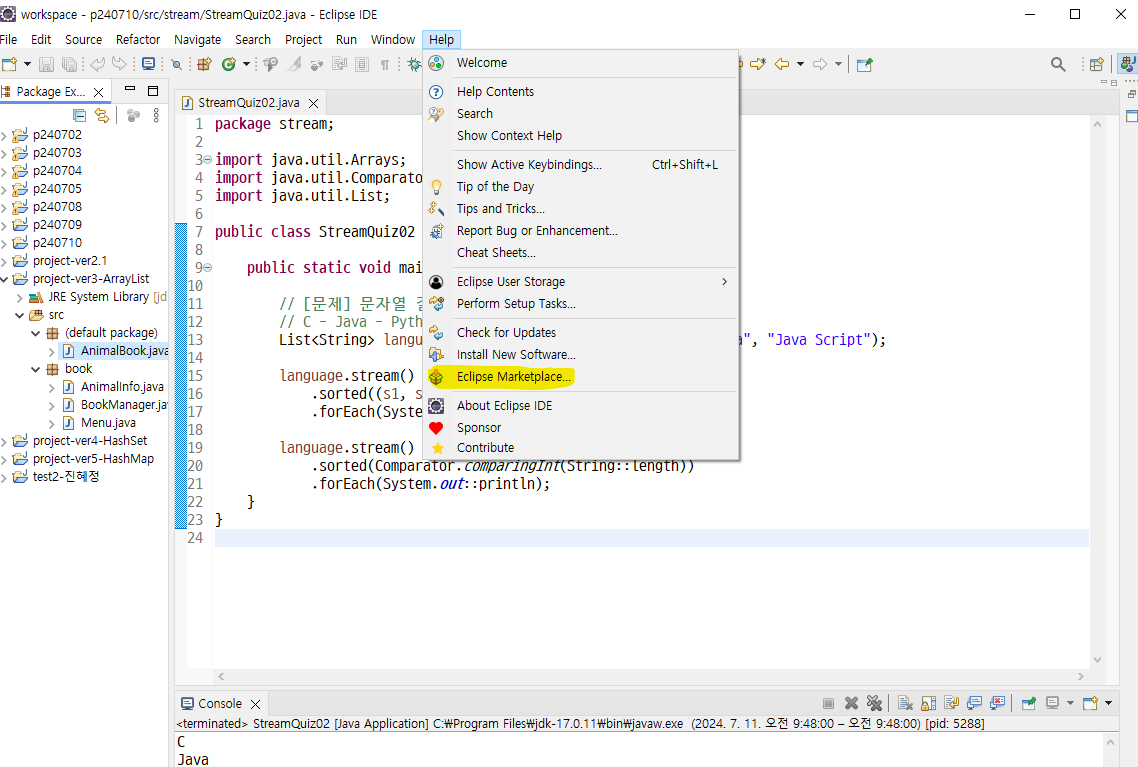Viewport: 1138px width, 767px height.
Task: Close the StreamQuiz02.java tab
Action: (314, 103)
